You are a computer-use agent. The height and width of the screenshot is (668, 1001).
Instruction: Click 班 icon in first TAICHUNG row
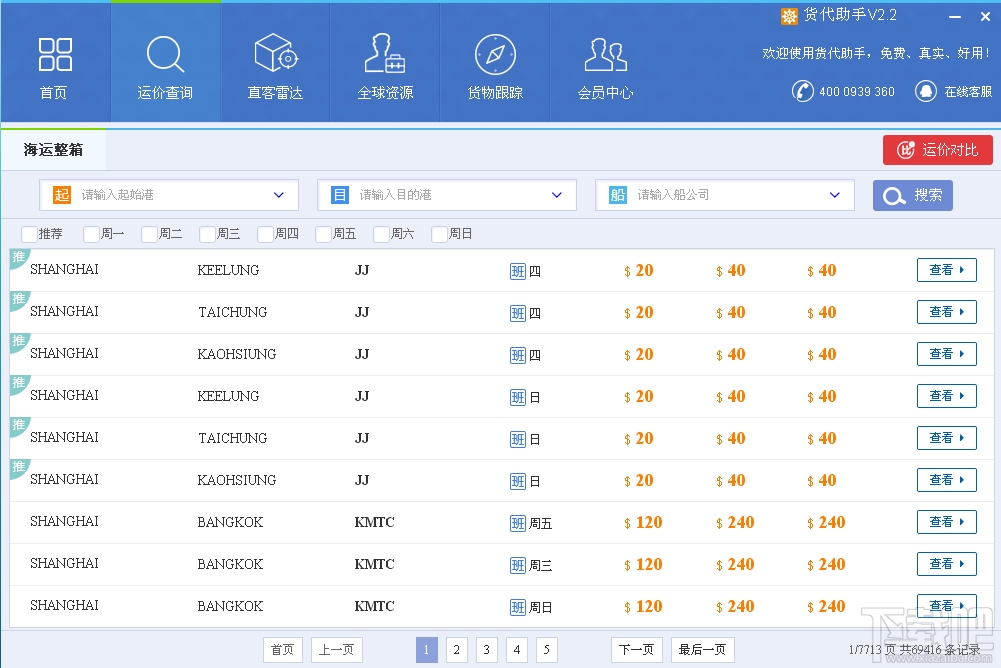pyautogui.click(x=518, y=314)
